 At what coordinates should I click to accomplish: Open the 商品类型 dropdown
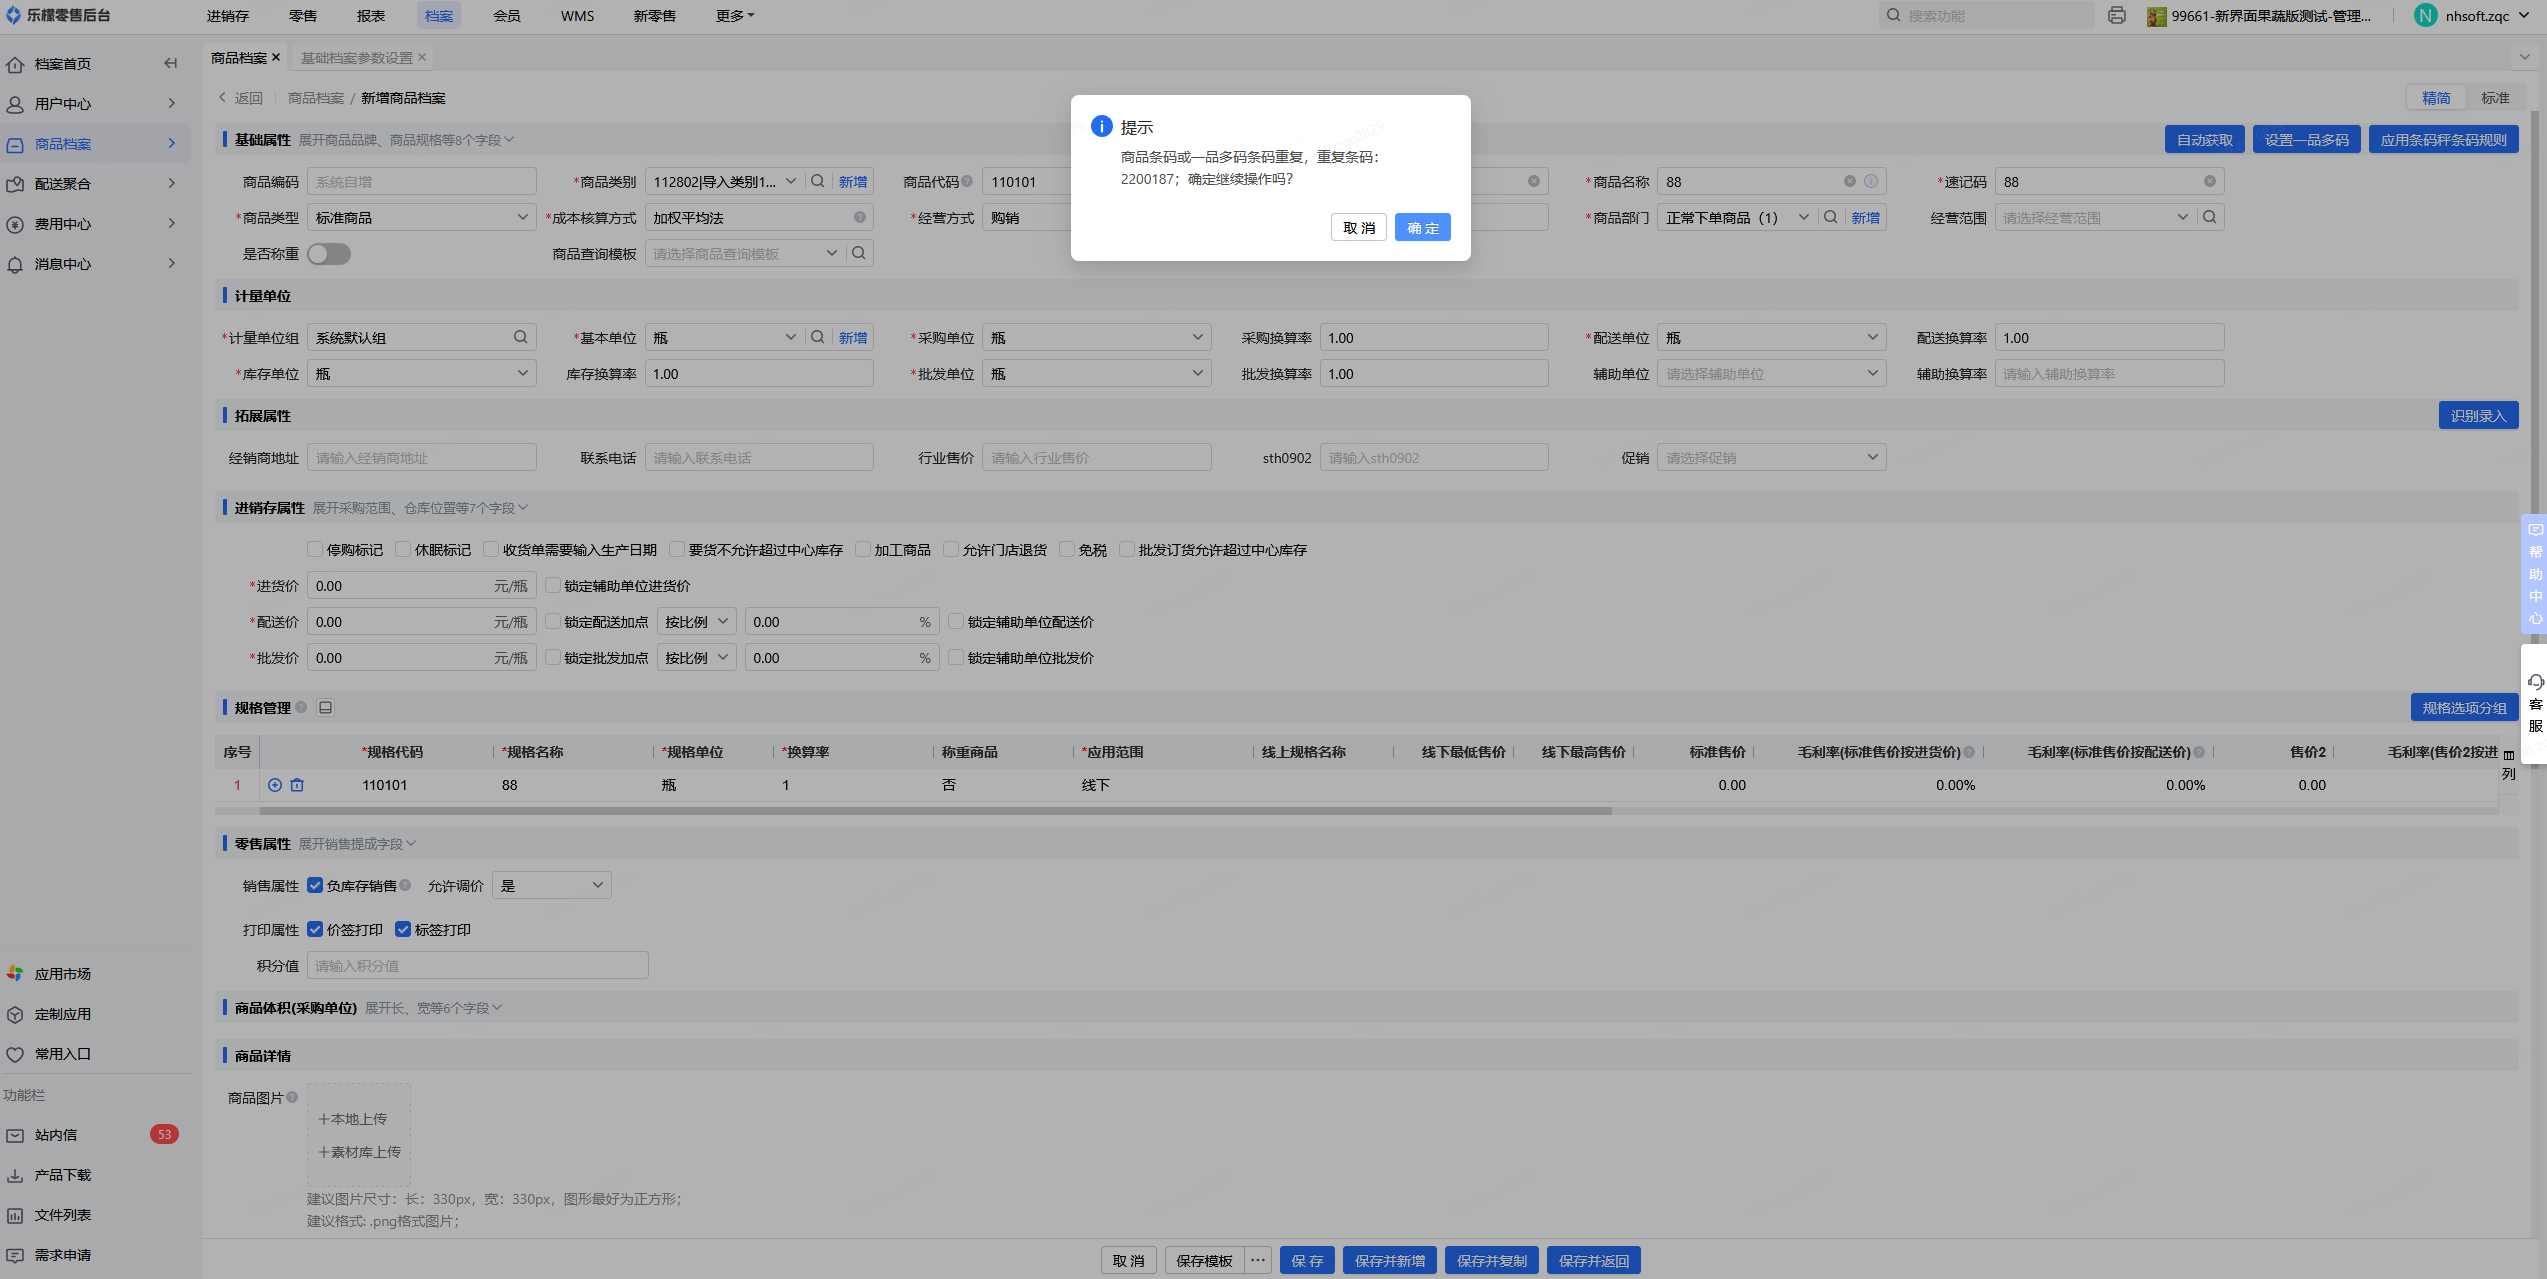[420, 217]
